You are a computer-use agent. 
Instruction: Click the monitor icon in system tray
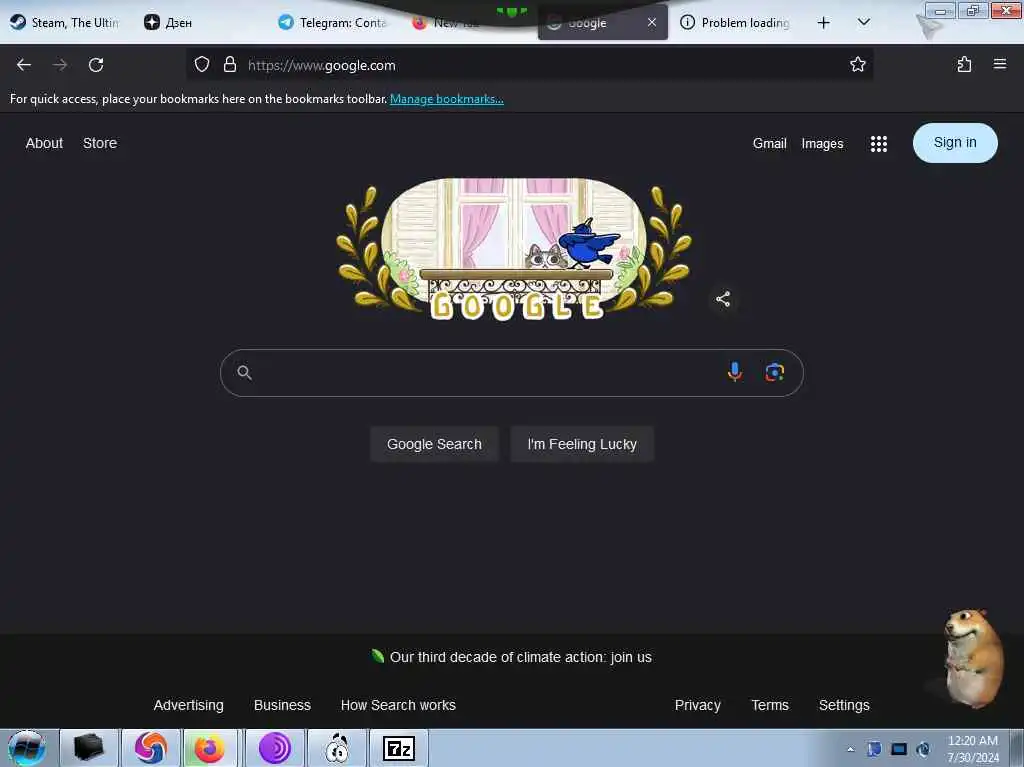pyautogui.click(x=899, y=749)
